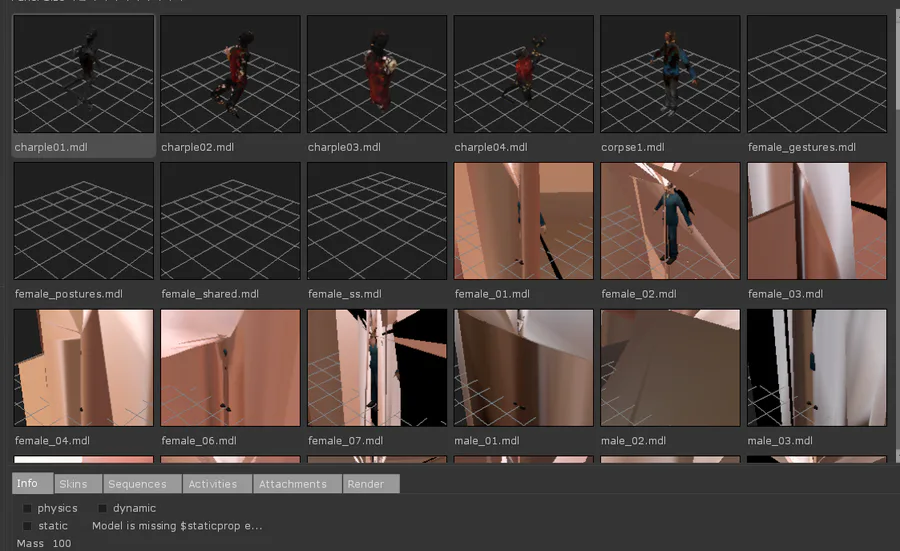Choose the female_03.mdl model preview
This screenshot has width=900, height=551.
(817, 221)
